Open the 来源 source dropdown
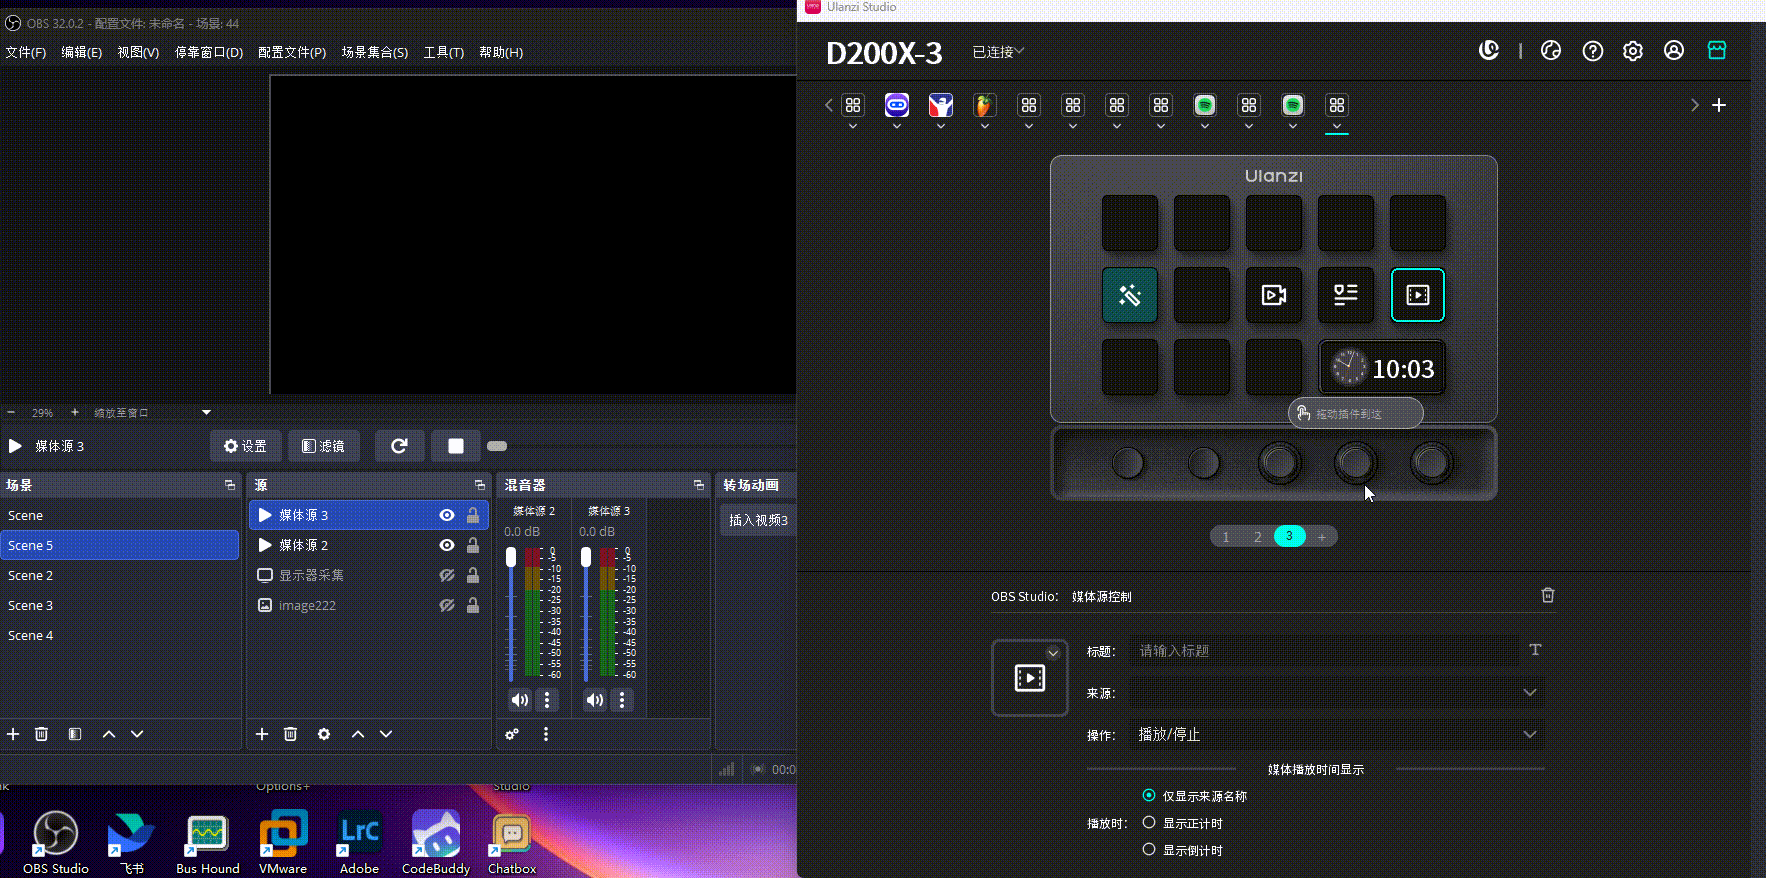The height and width of the screenshot is (878, 1766). (x=1337, y=692)
